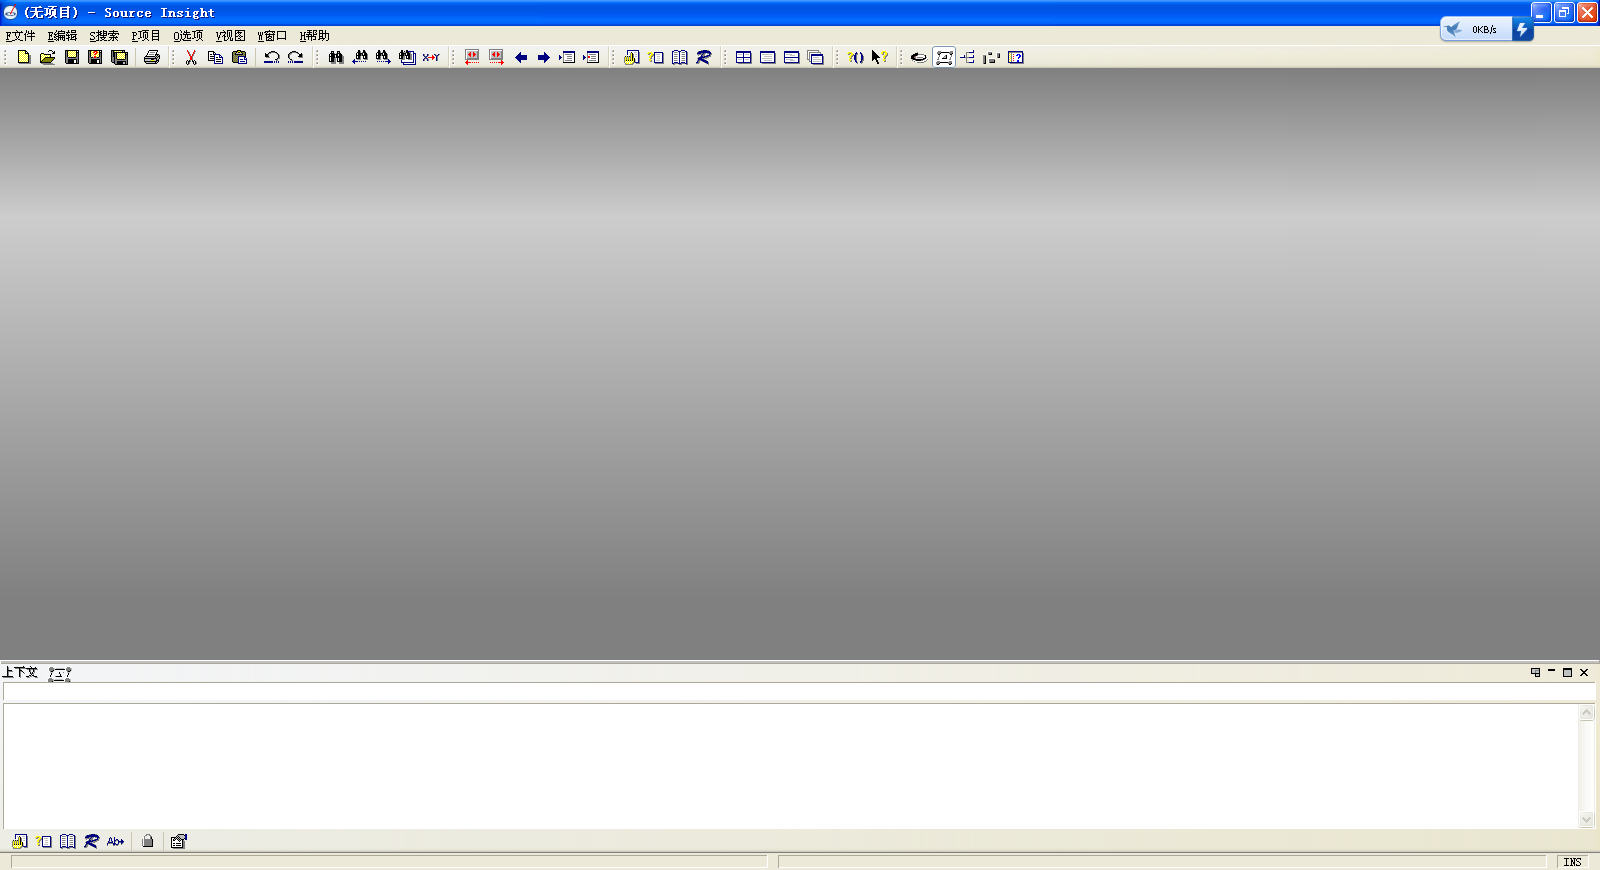1600x870 pixels.
Task: Click the cascade windows icon
Action: click(816, 57)
